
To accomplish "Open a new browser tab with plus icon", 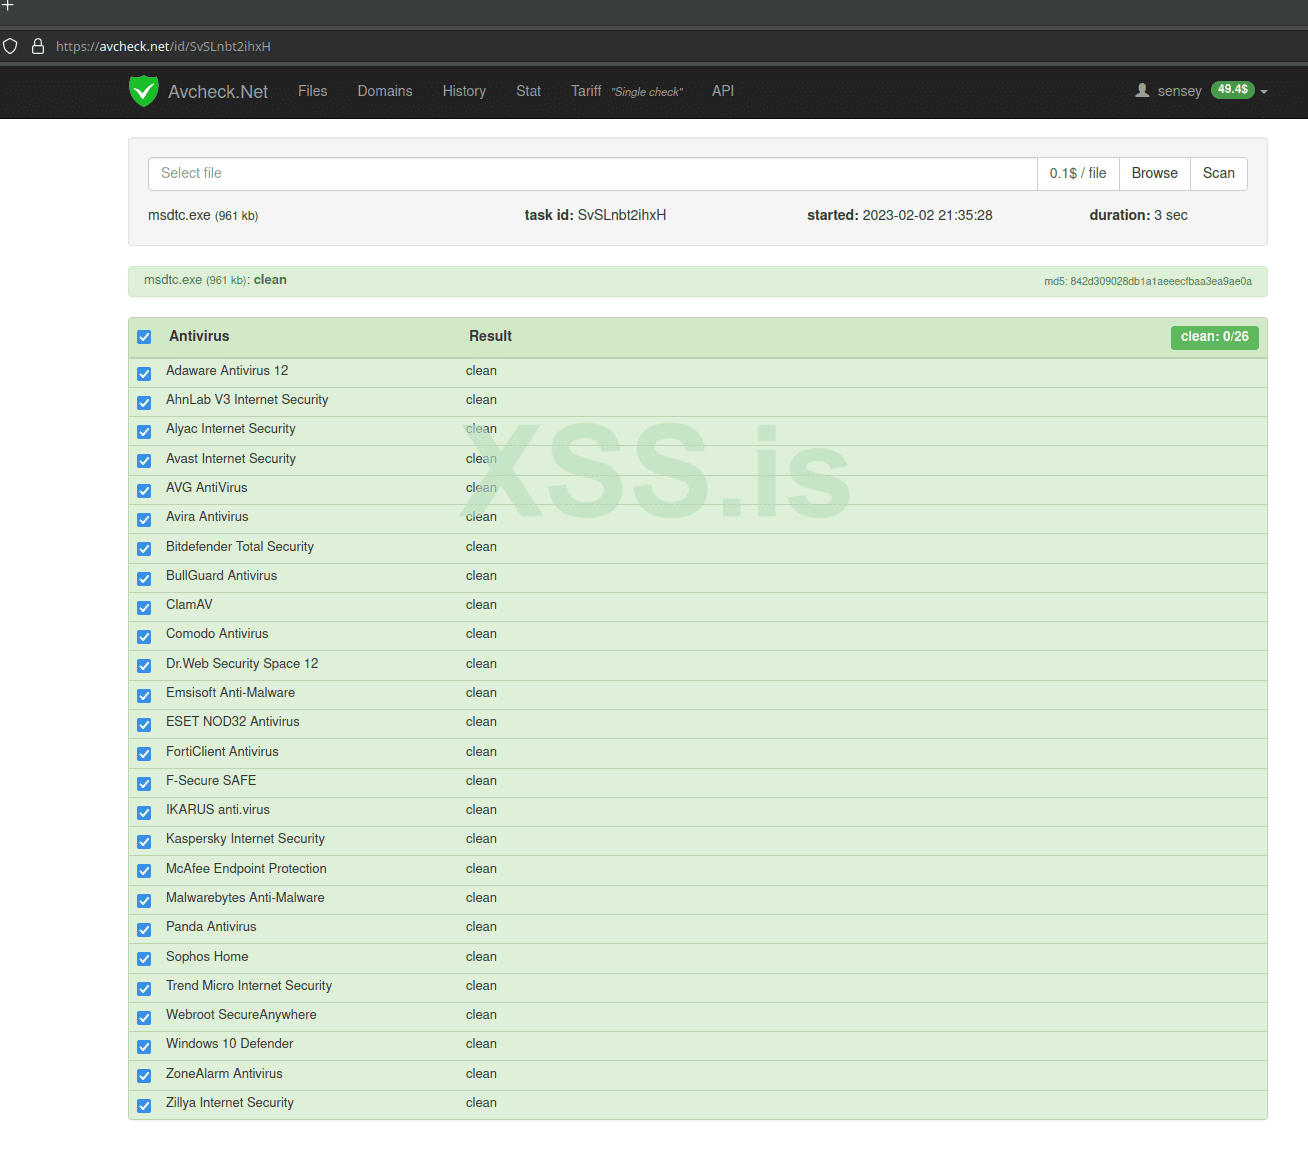I will coord(7,6).
